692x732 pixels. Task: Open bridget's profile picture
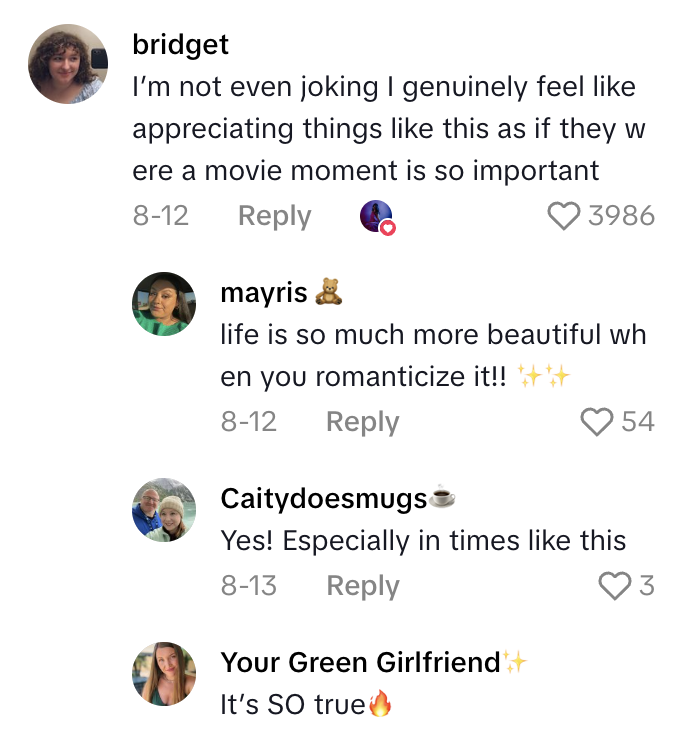[68, 64]
